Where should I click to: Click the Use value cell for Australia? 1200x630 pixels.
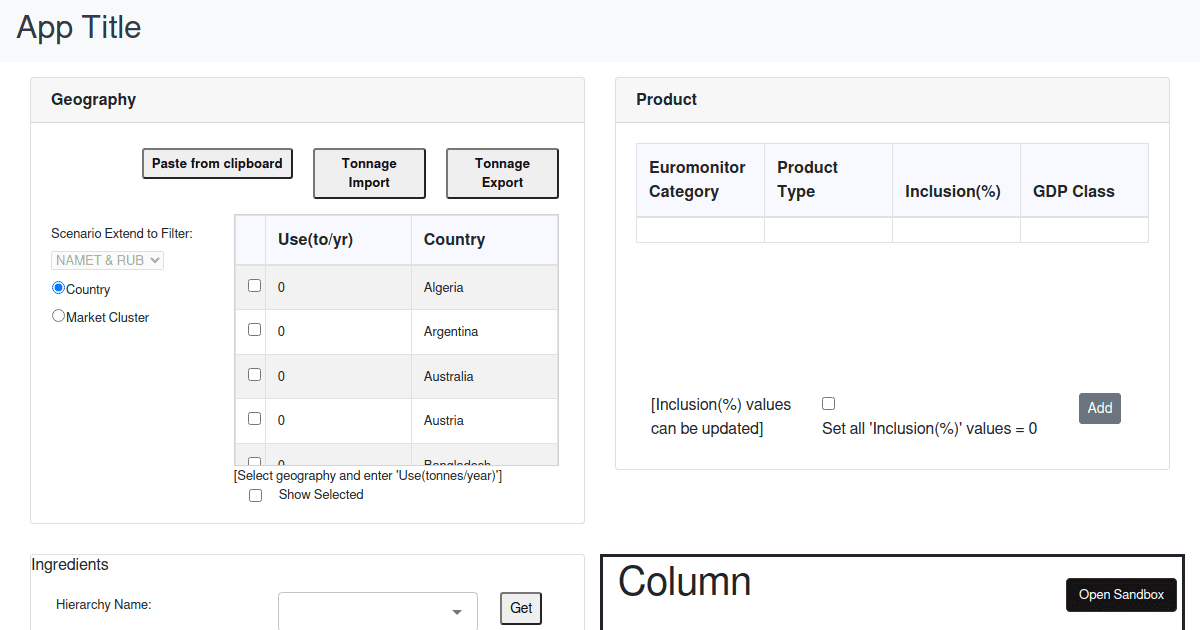[338, 376]
